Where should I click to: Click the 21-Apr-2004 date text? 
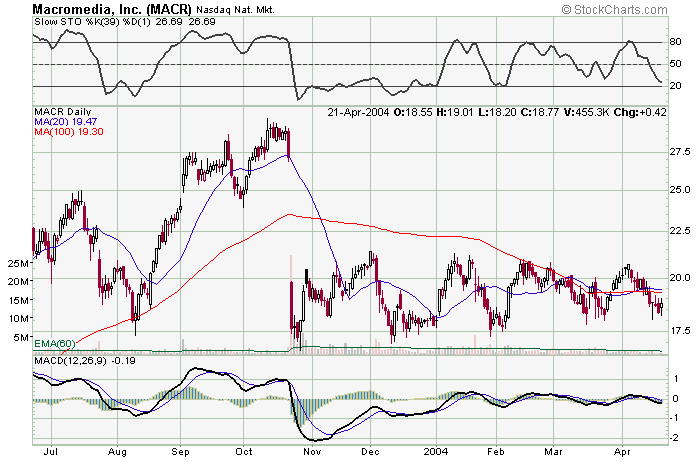358,112
